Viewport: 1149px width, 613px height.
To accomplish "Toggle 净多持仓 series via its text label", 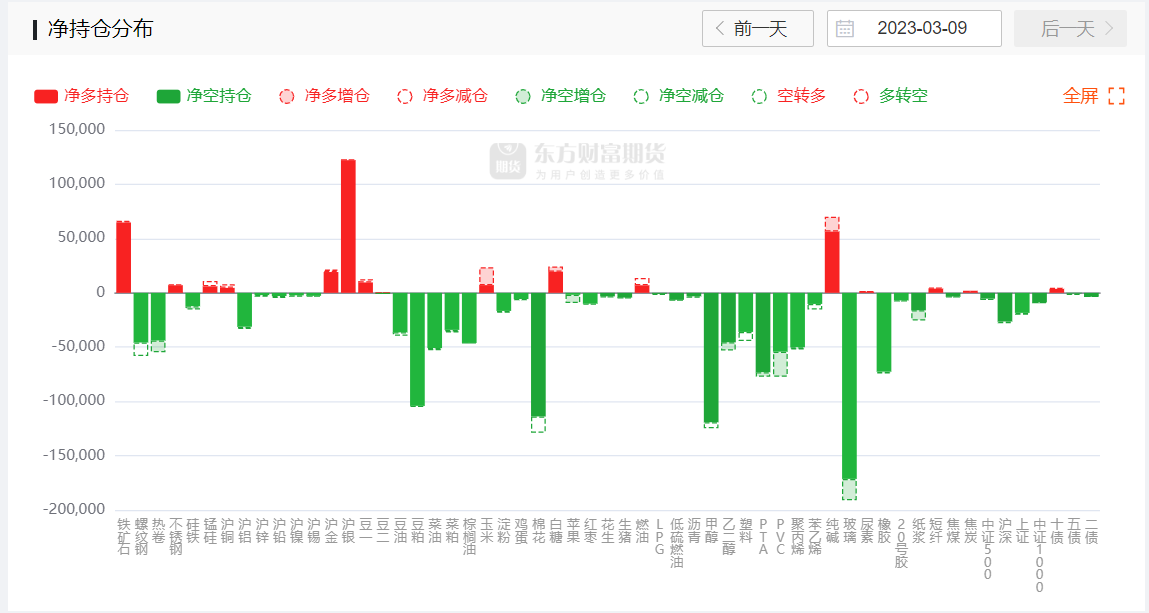I will tap(96, 97).
